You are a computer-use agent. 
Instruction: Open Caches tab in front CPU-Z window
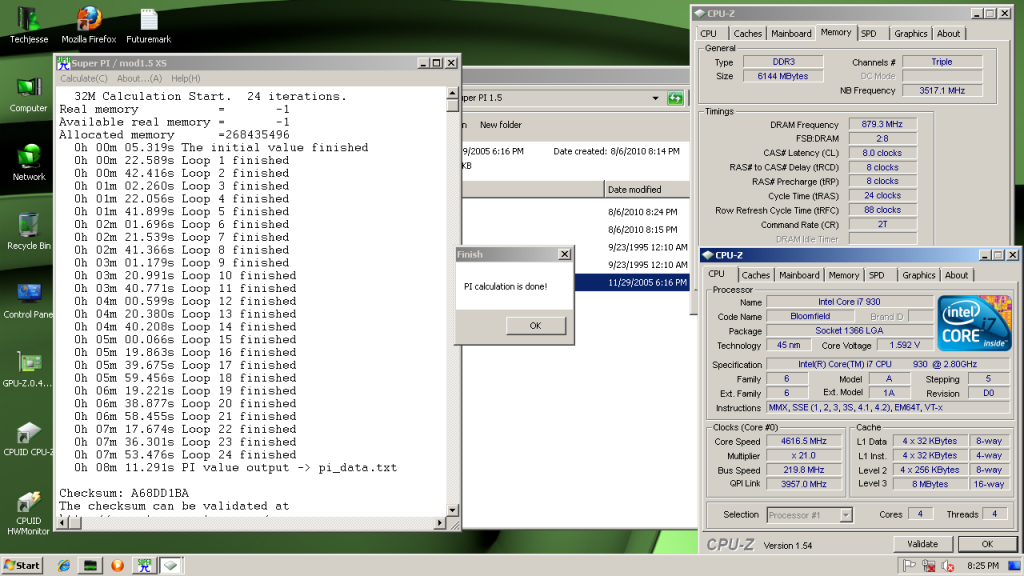[x=756, y=275]
